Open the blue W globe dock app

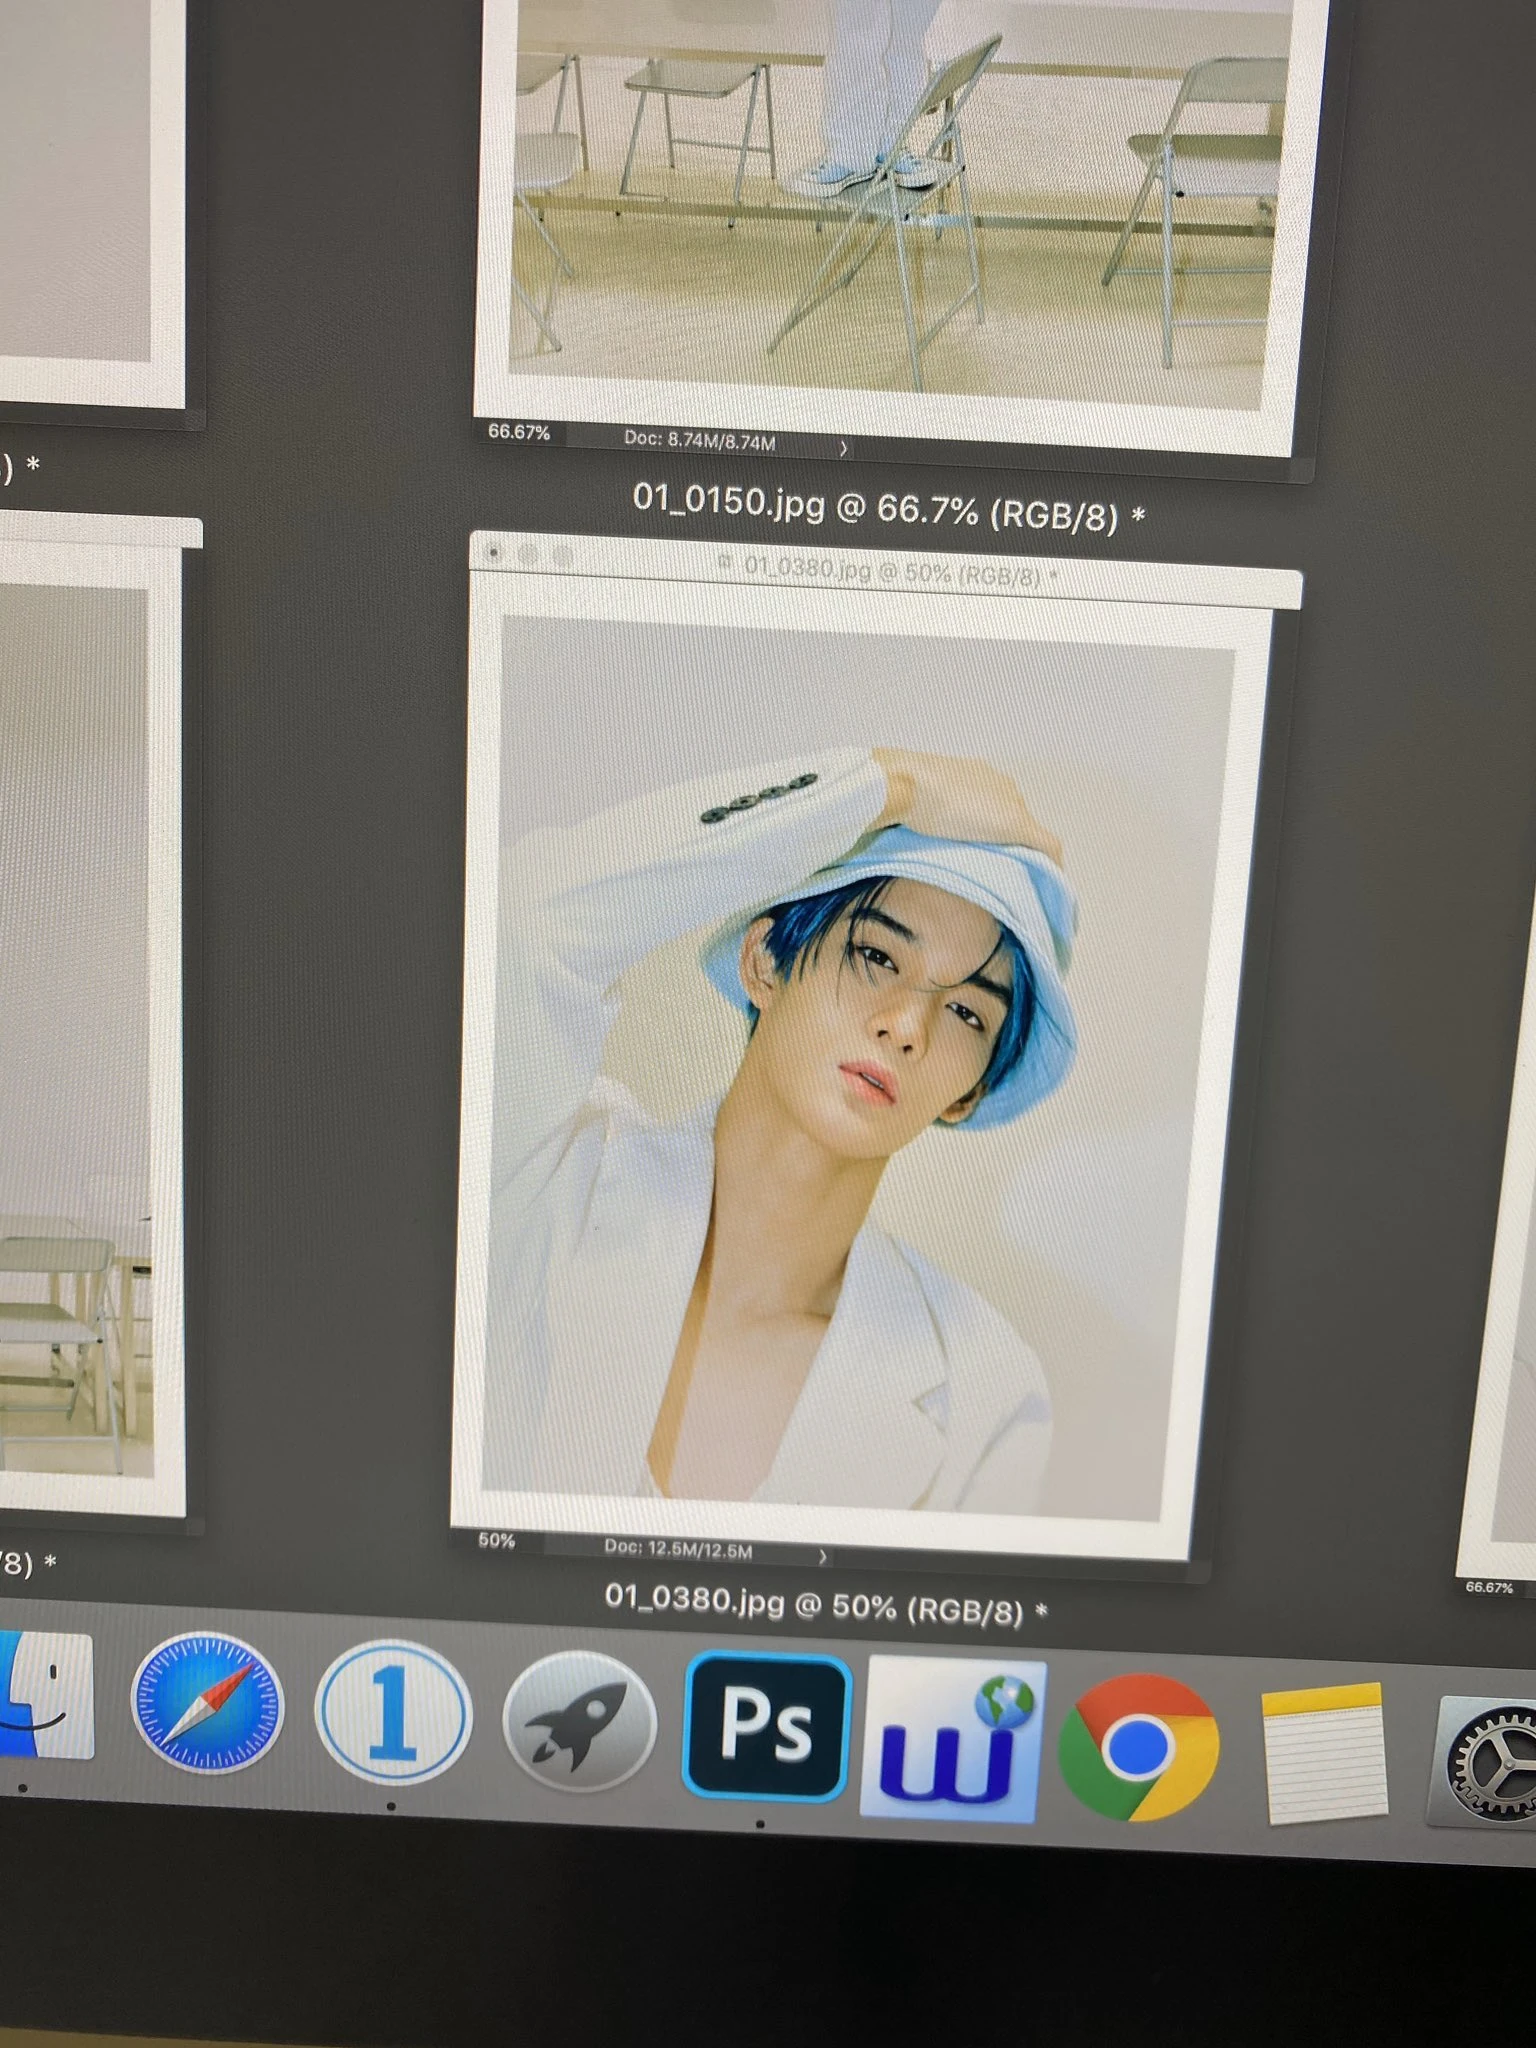coord(952,1739)
